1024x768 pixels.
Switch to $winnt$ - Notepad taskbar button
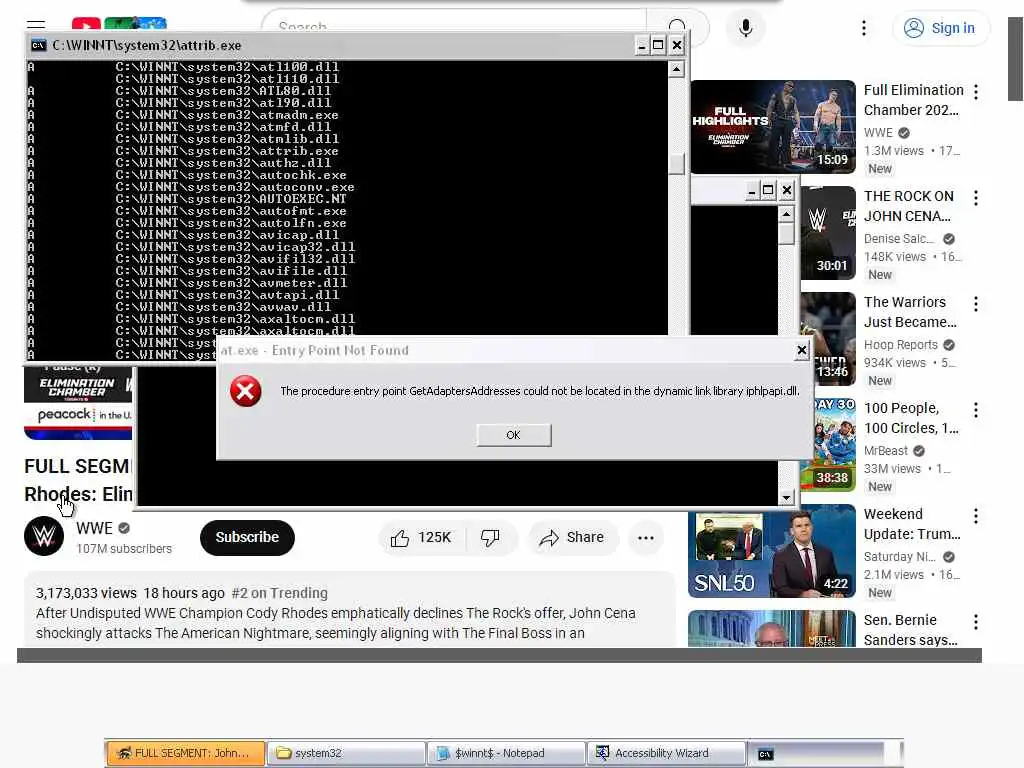(x=506, y=753)
